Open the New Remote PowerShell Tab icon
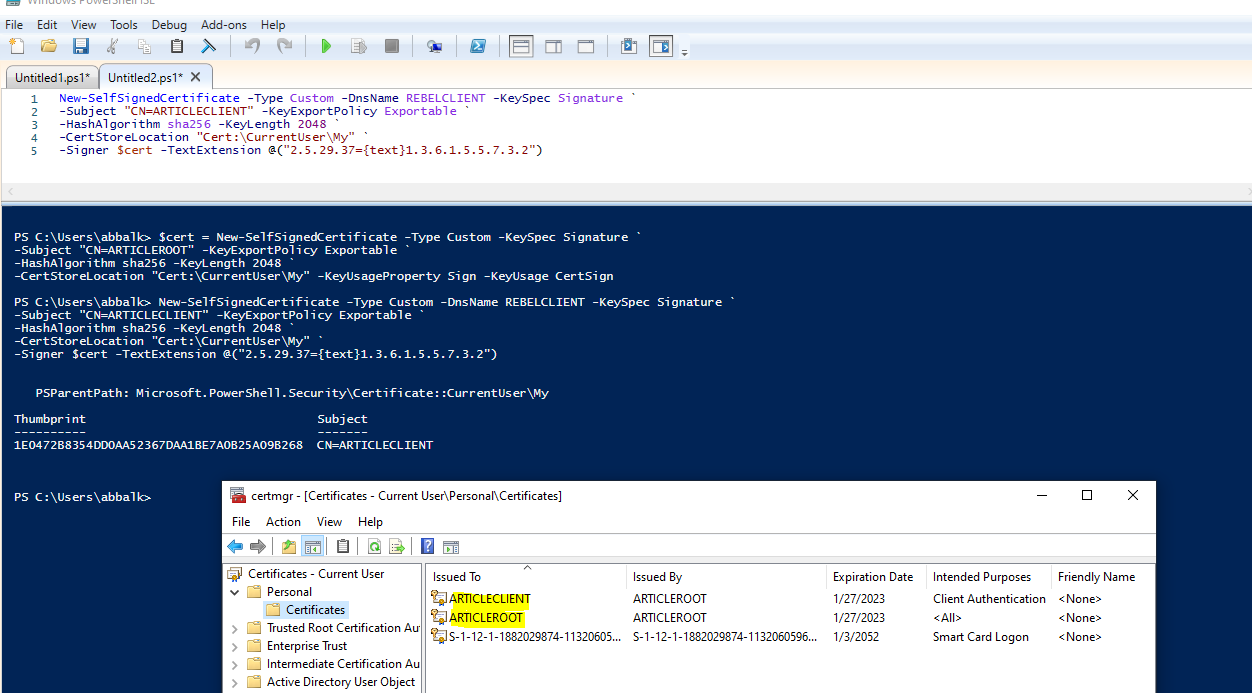Viewport: 1252px width, 693px height. click(x=434, y=46)
